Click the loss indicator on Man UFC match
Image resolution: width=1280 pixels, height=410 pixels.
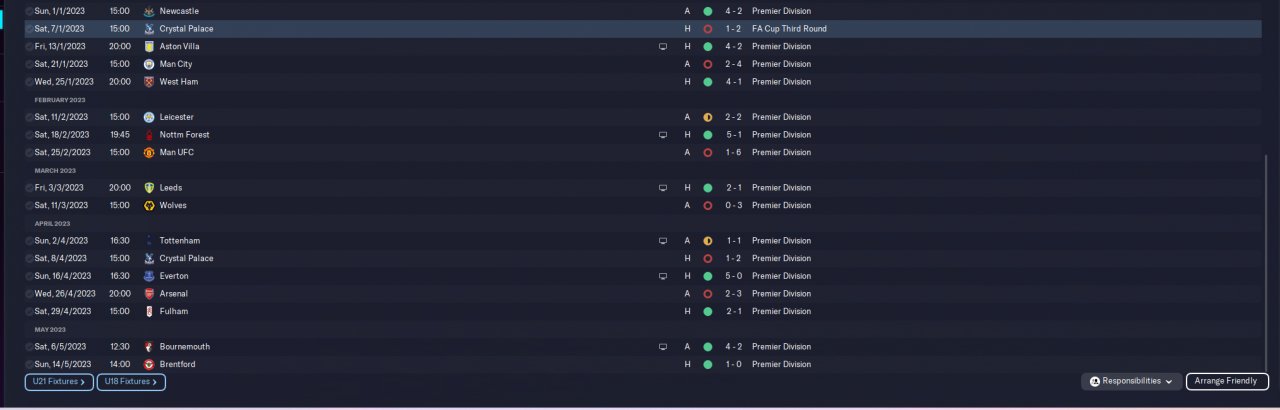point(707,153)
